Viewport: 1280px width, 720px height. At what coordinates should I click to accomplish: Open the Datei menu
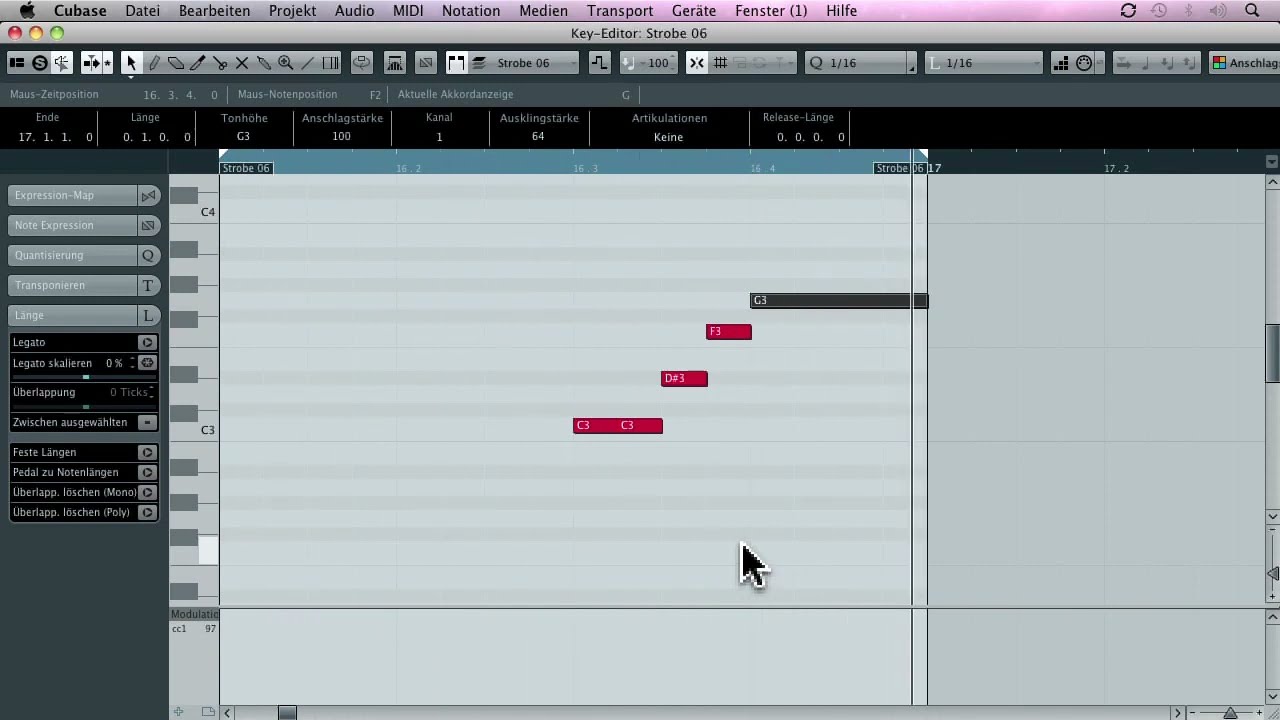[143, 11]
